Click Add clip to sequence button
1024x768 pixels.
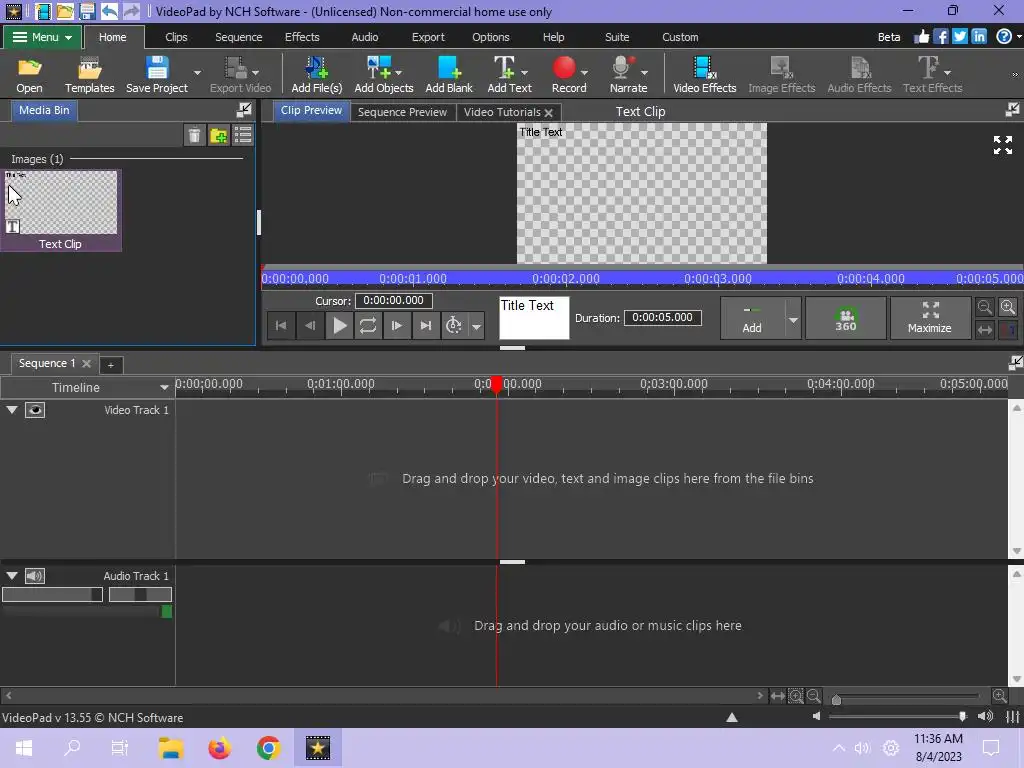point(752,318)
